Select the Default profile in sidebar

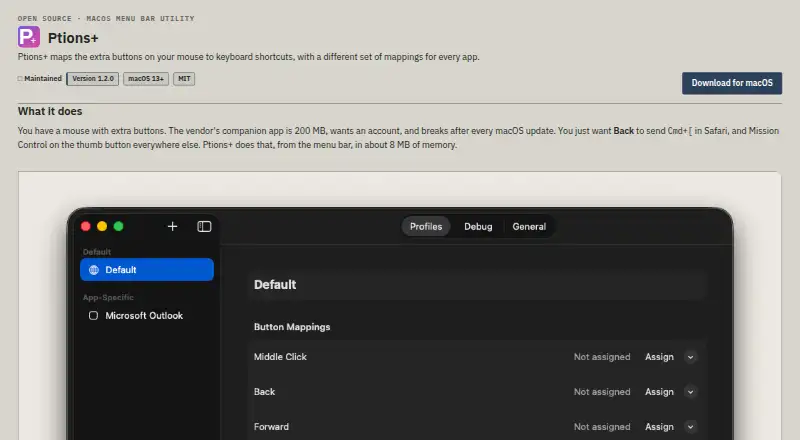coord(147,270)
